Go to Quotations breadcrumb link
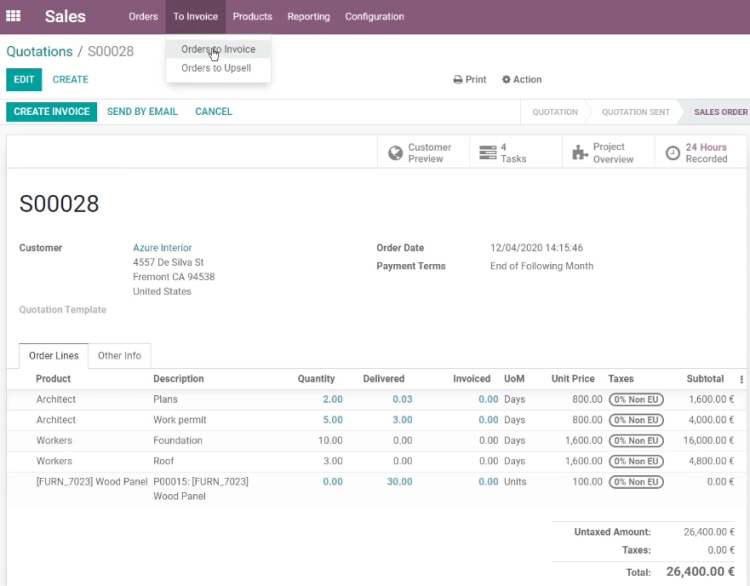Viewport: 750px width, 586px height. (x=39, y=52)
